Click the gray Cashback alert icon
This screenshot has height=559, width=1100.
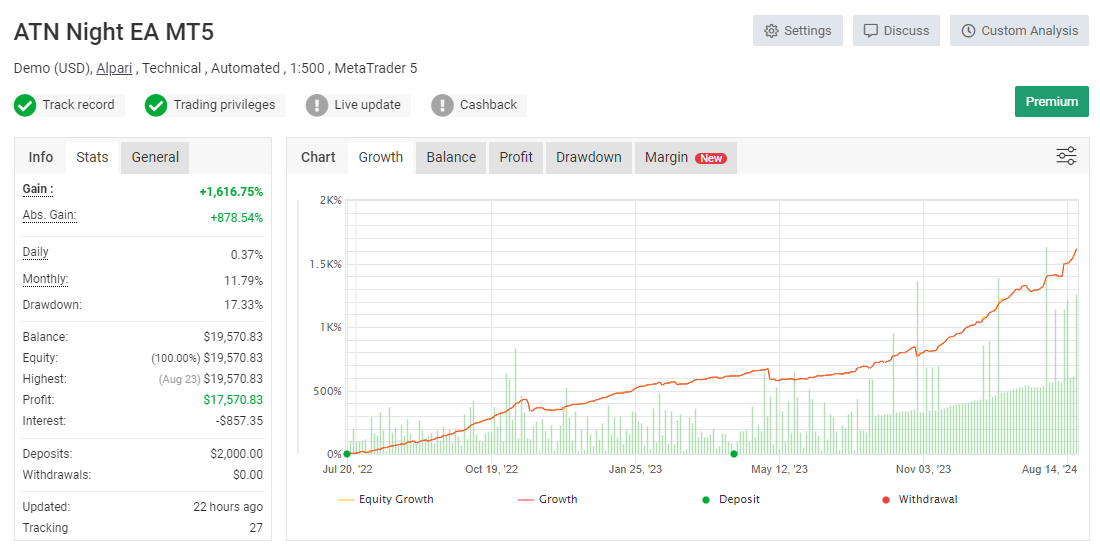pyautogui.click(x=442, y=105)
